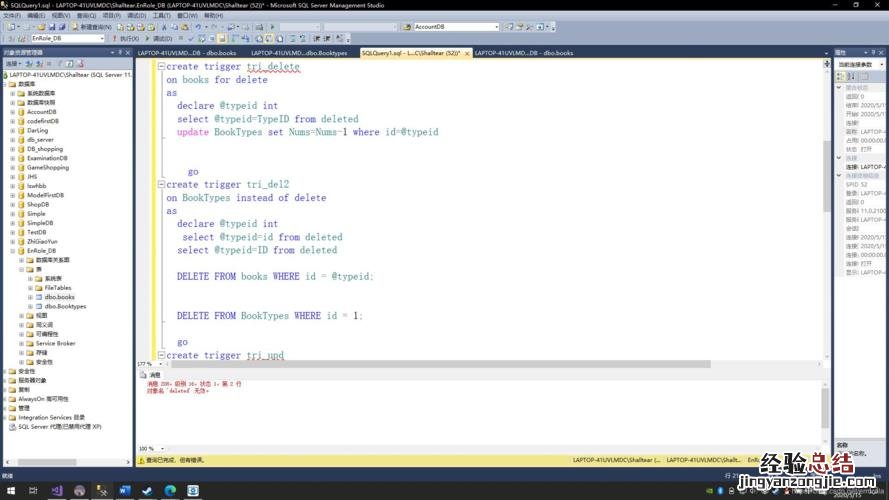
Task: Open Steam from the taskbar
Action: [148, 491]
